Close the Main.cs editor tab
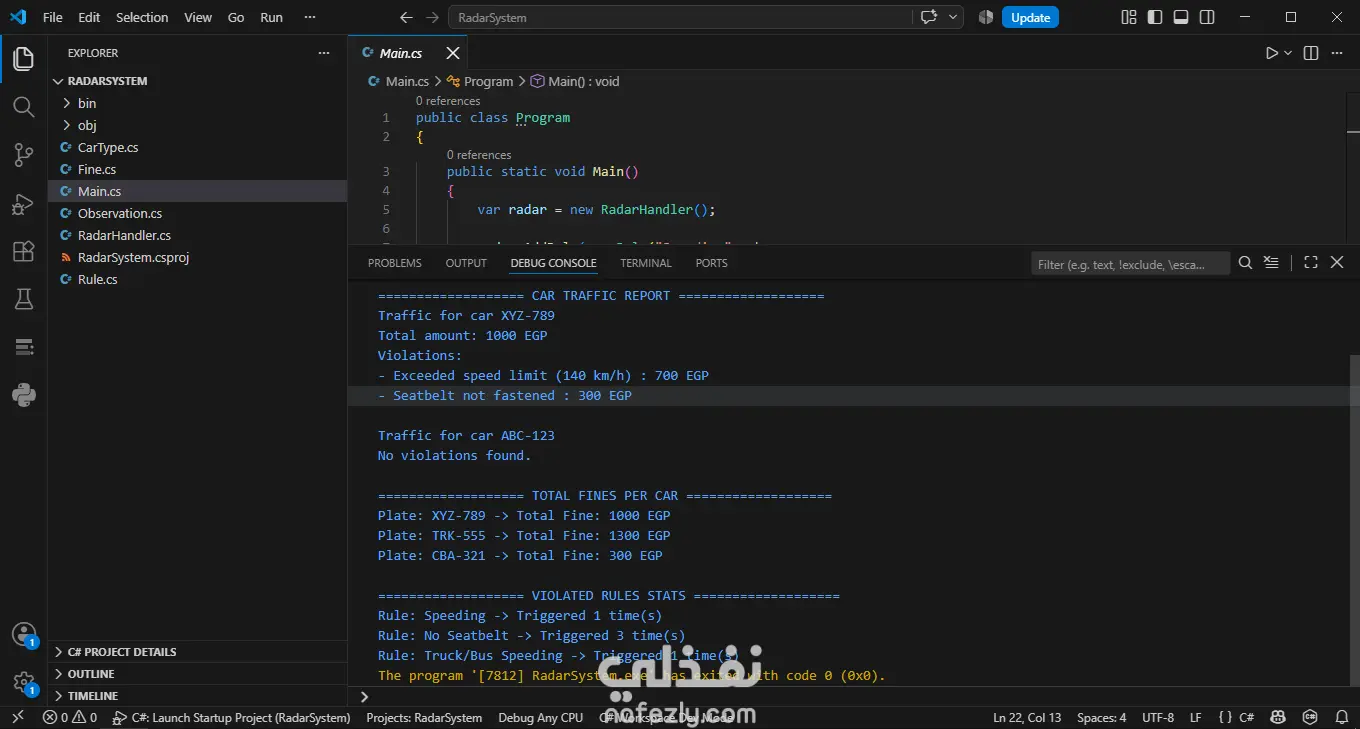Screen dimensions: 1360x729 pyautogui.click(x=453, y=53)
